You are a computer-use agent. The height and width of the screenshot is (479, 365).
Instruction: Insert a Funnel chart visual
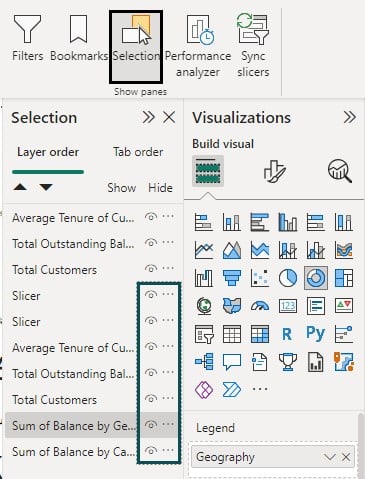coord(232,278)
